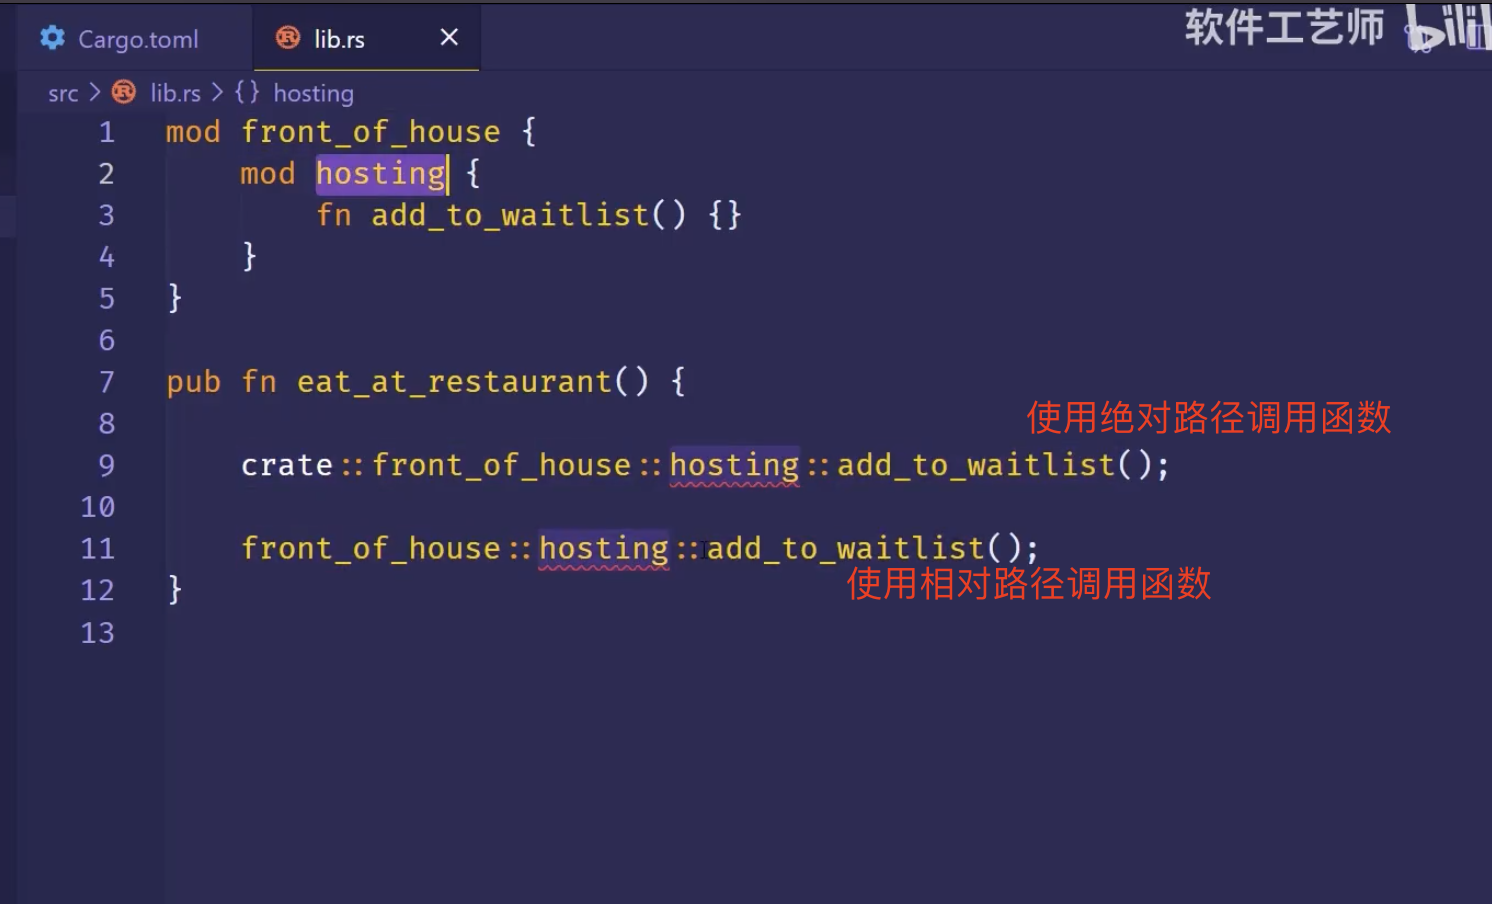This screenshot has width=1492, height=904.
Task: Close the lib.rs editor tab
Action: click(449, 38)
